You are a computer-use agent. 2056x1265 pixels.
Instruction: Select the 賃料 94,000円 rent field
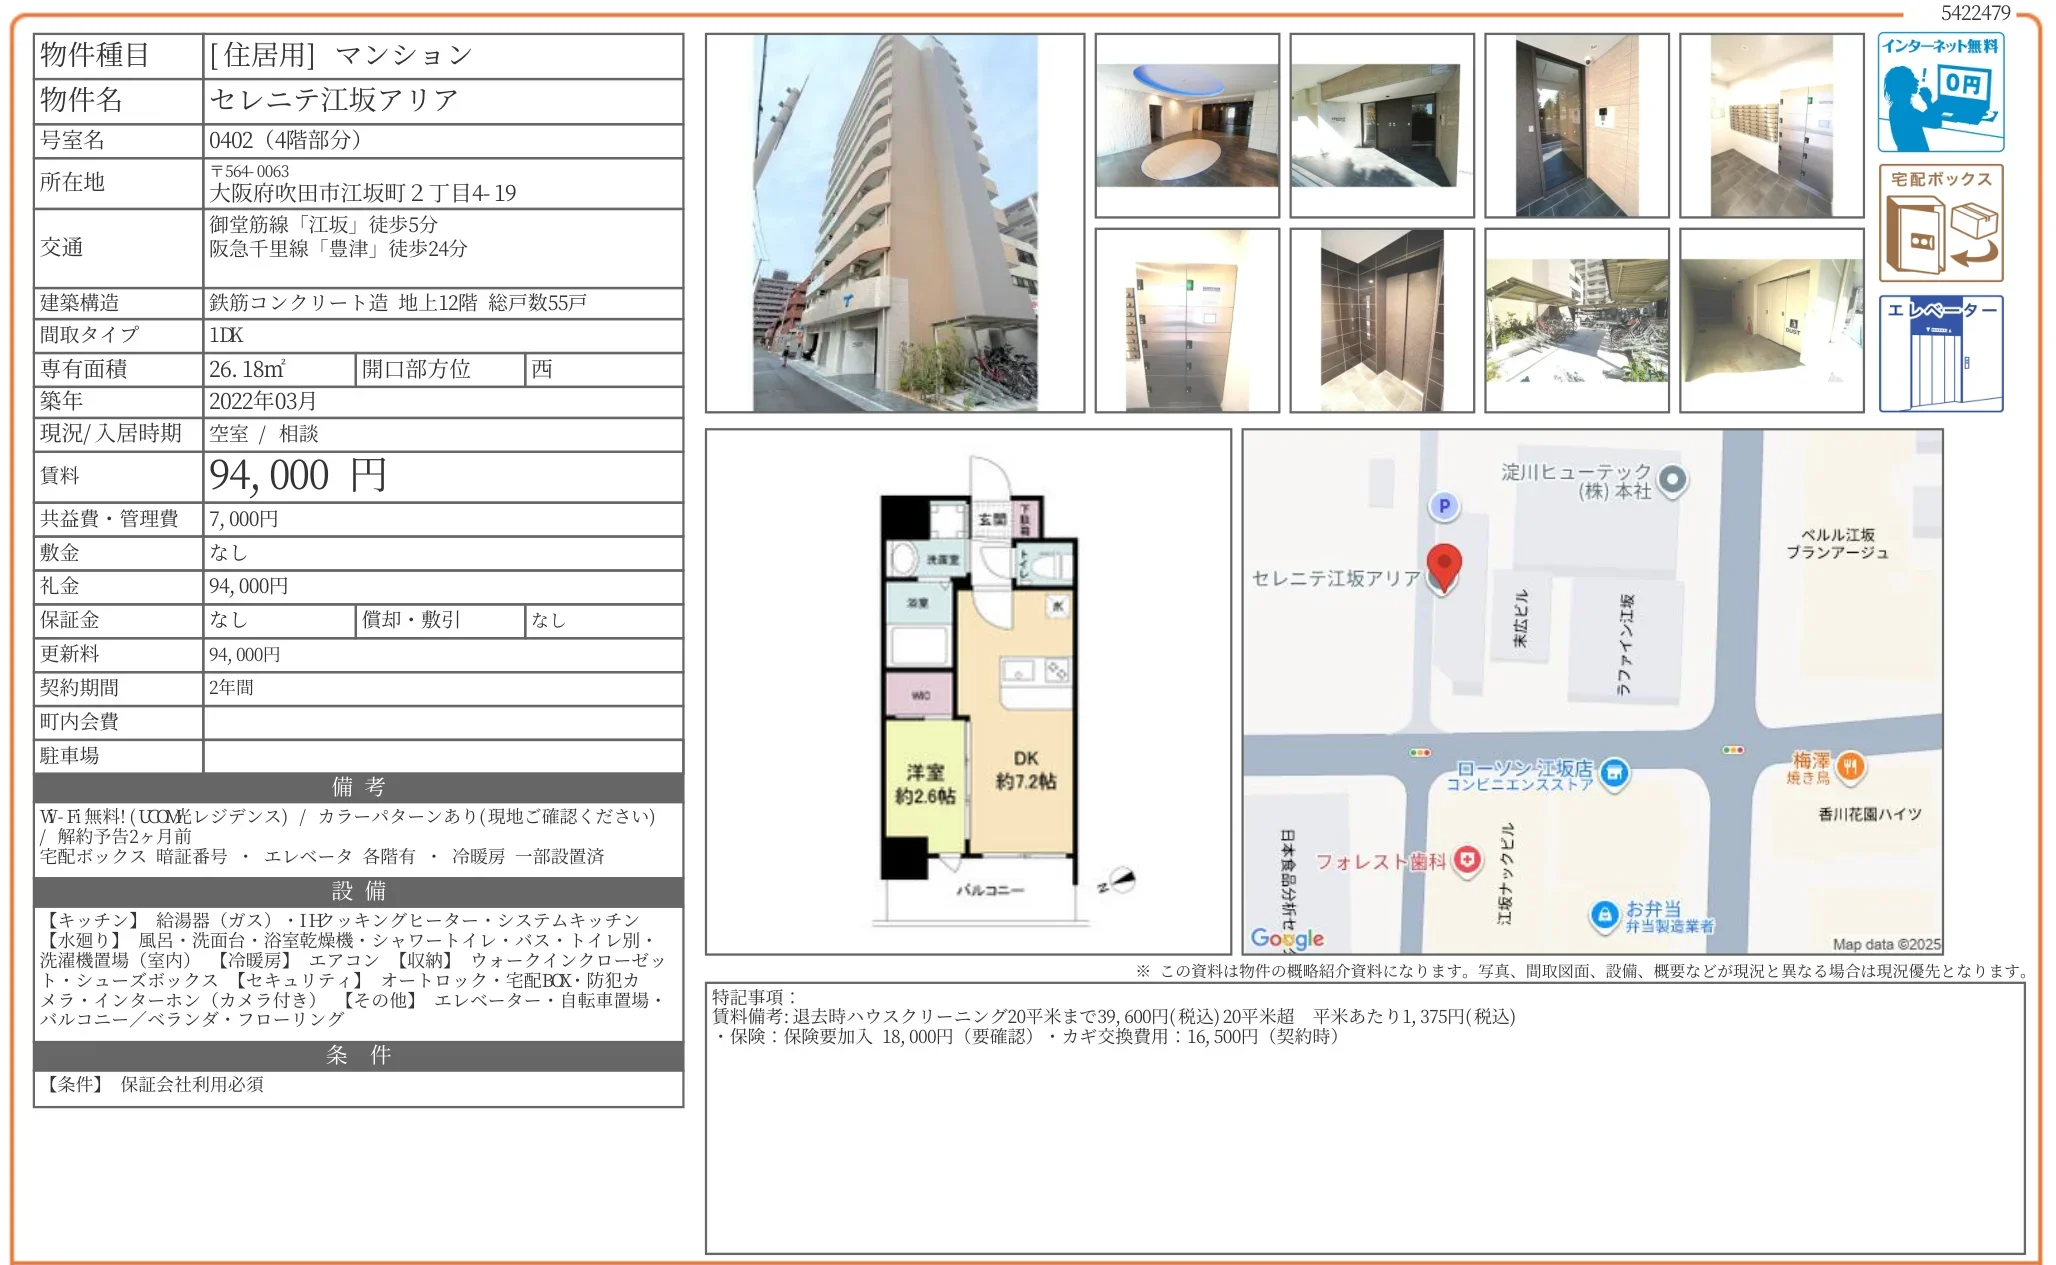pyautogui.click(x=295, y=476)
